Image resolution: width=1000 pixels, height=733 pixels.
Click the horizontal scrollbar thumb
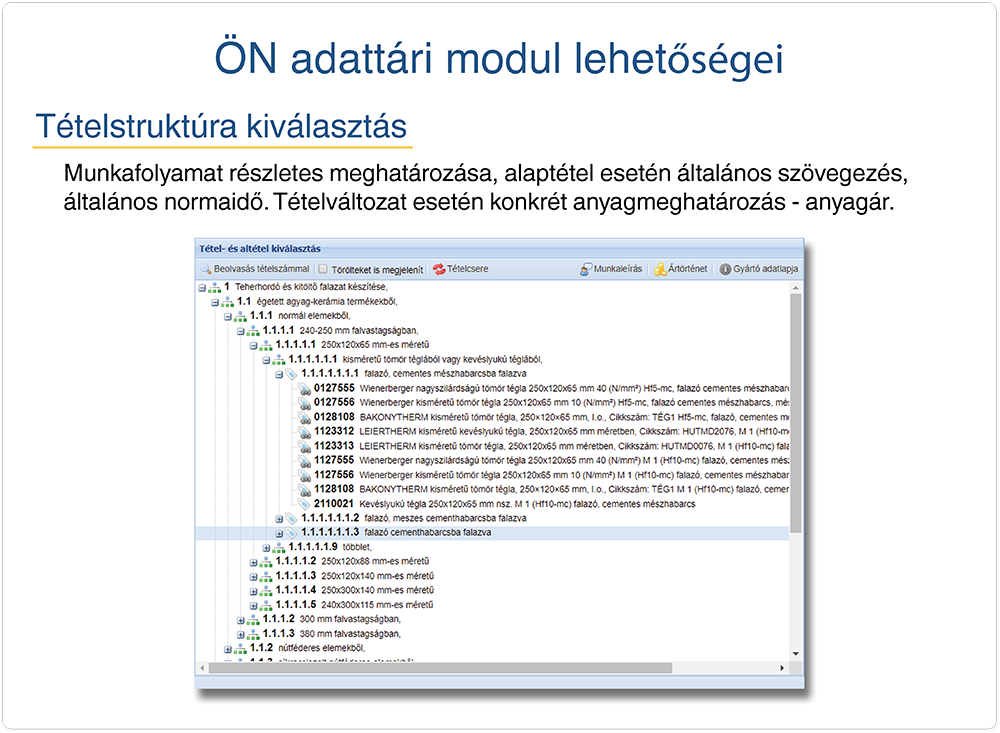[x=440, y=668]
